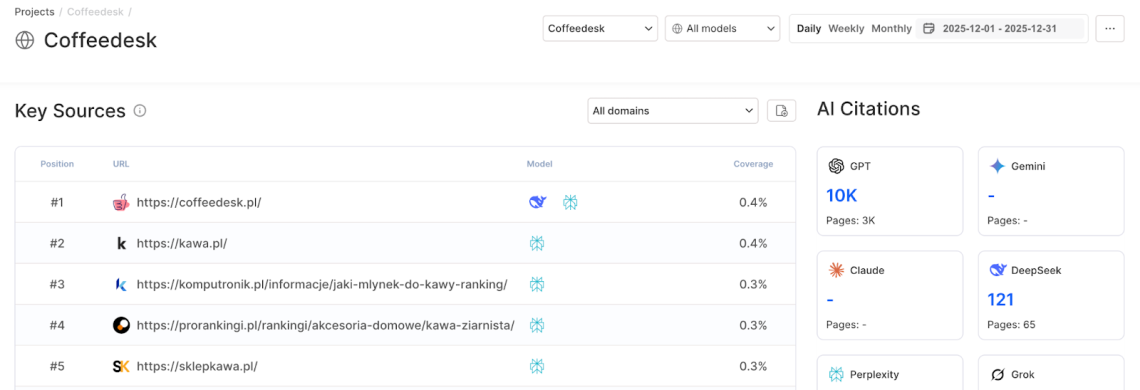Open the https://coffeedesk.pl/ link
This screenshot has height=390, width=1140.
(198, 202)
